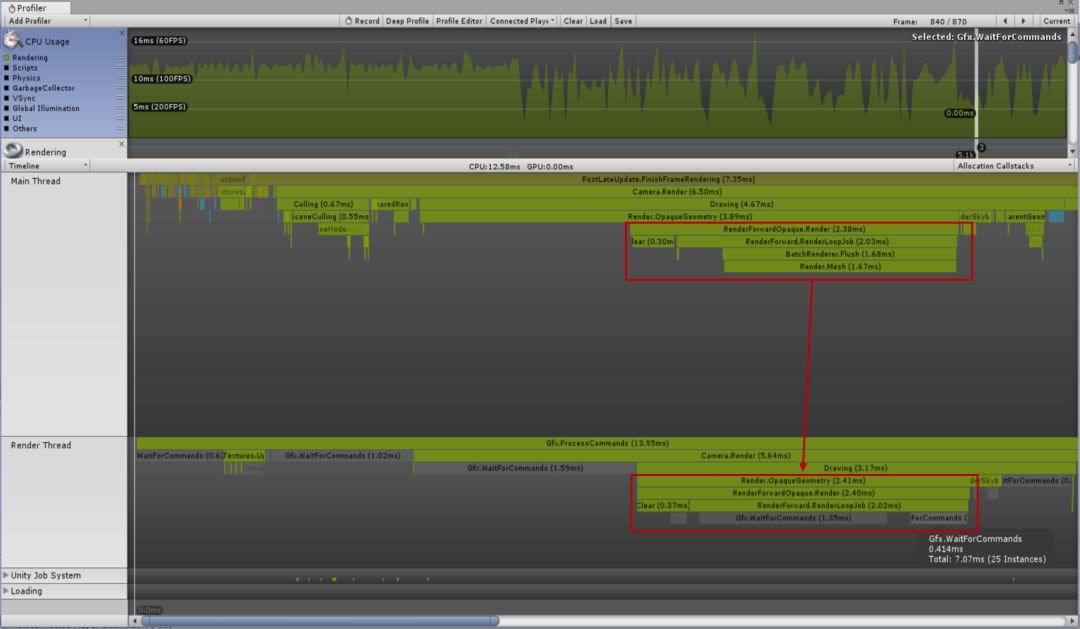The image size is (1080, 629).
Task: Select RenderForwardOpaque.Render (2.38ms) sample
Action: tap(793, 229)
